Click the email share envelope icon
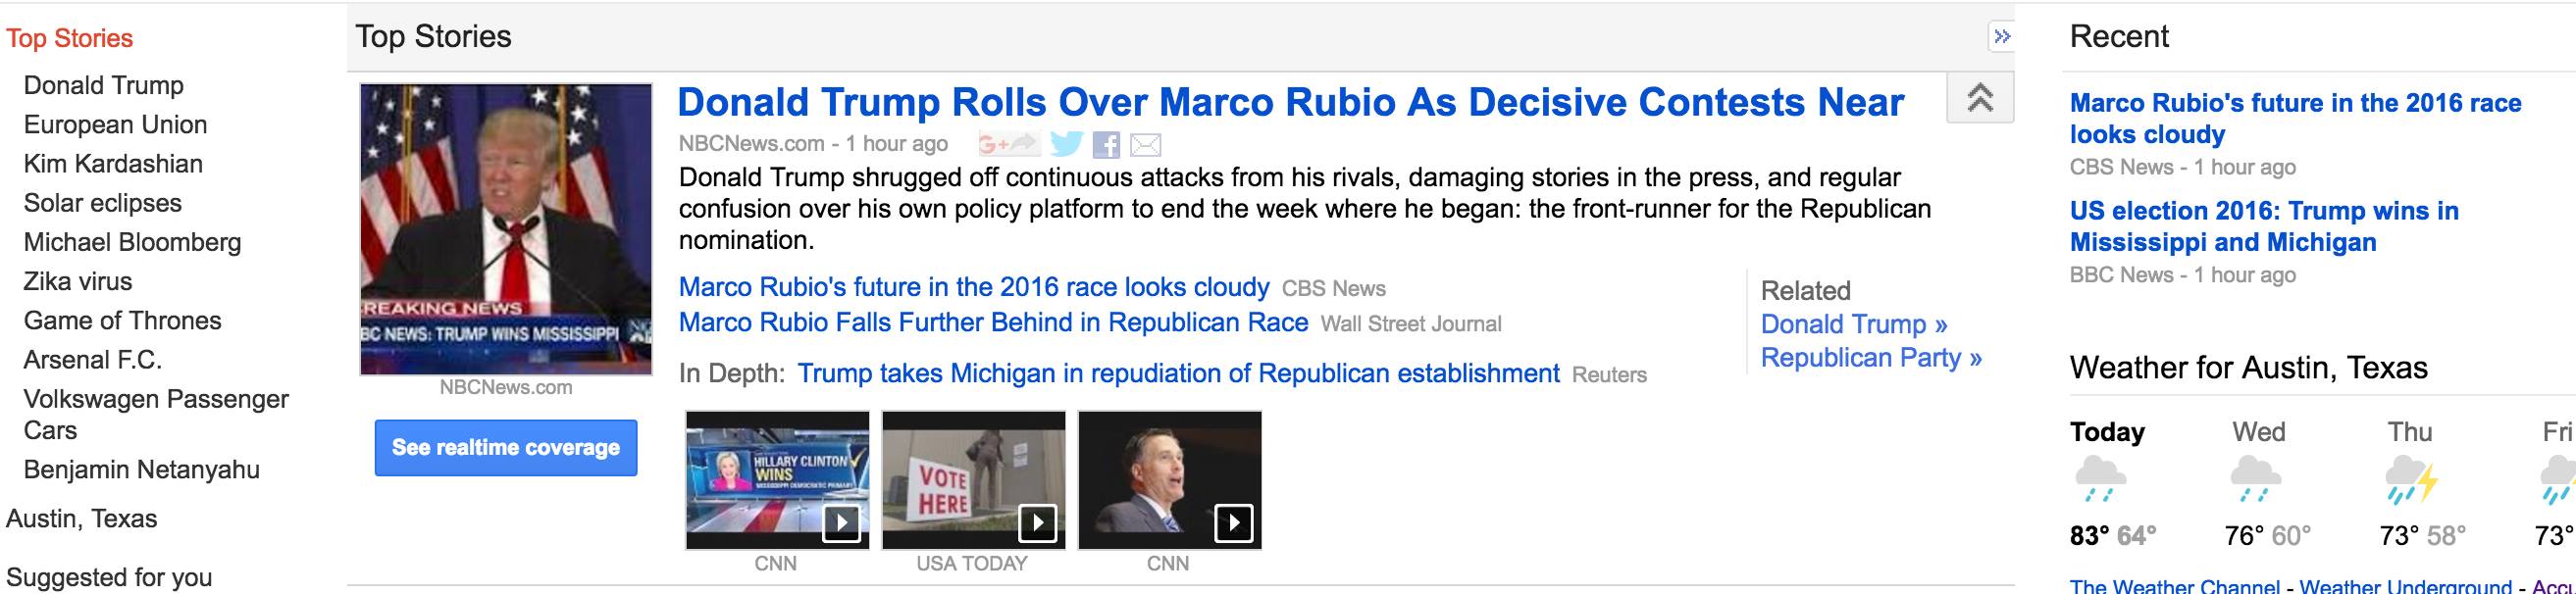The height and width of the screenshot is (594, 2576). 1145,146
